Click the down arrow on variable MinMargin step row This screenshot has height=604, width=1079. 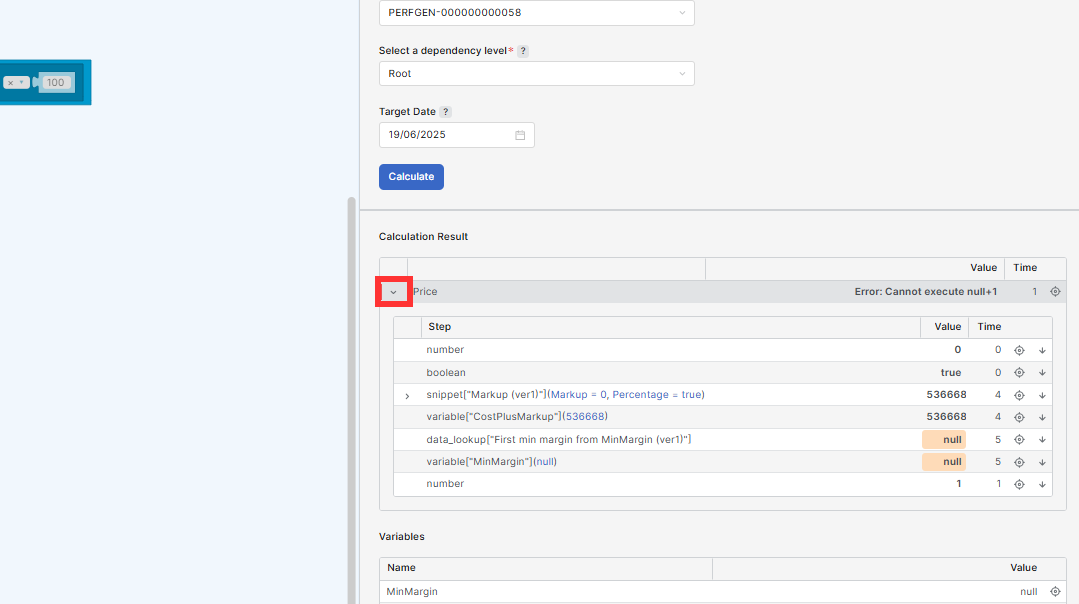point(1042,462)
